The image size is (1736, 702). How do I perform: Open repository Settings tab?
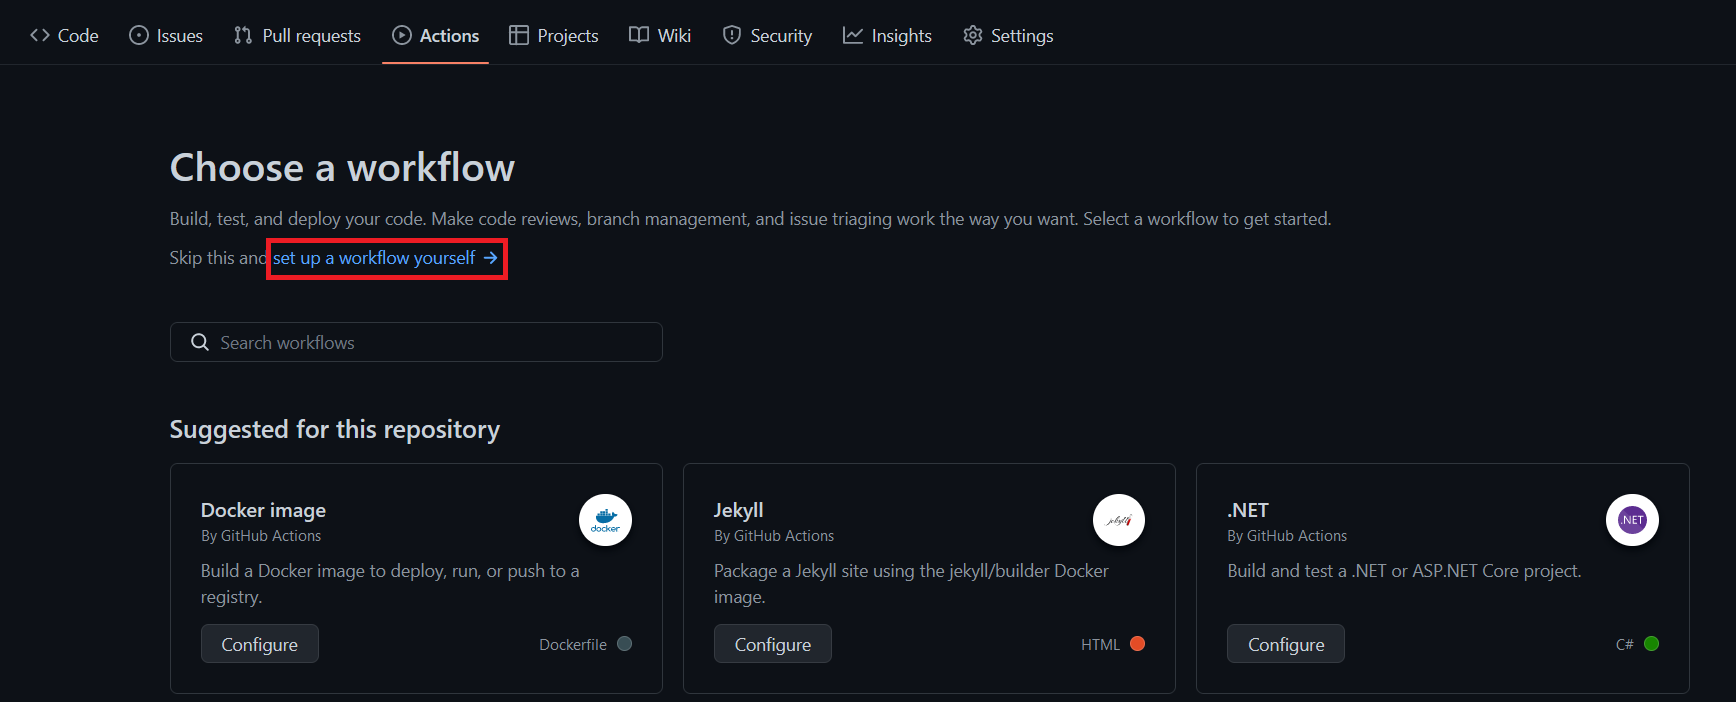[x=1008, y=36]
